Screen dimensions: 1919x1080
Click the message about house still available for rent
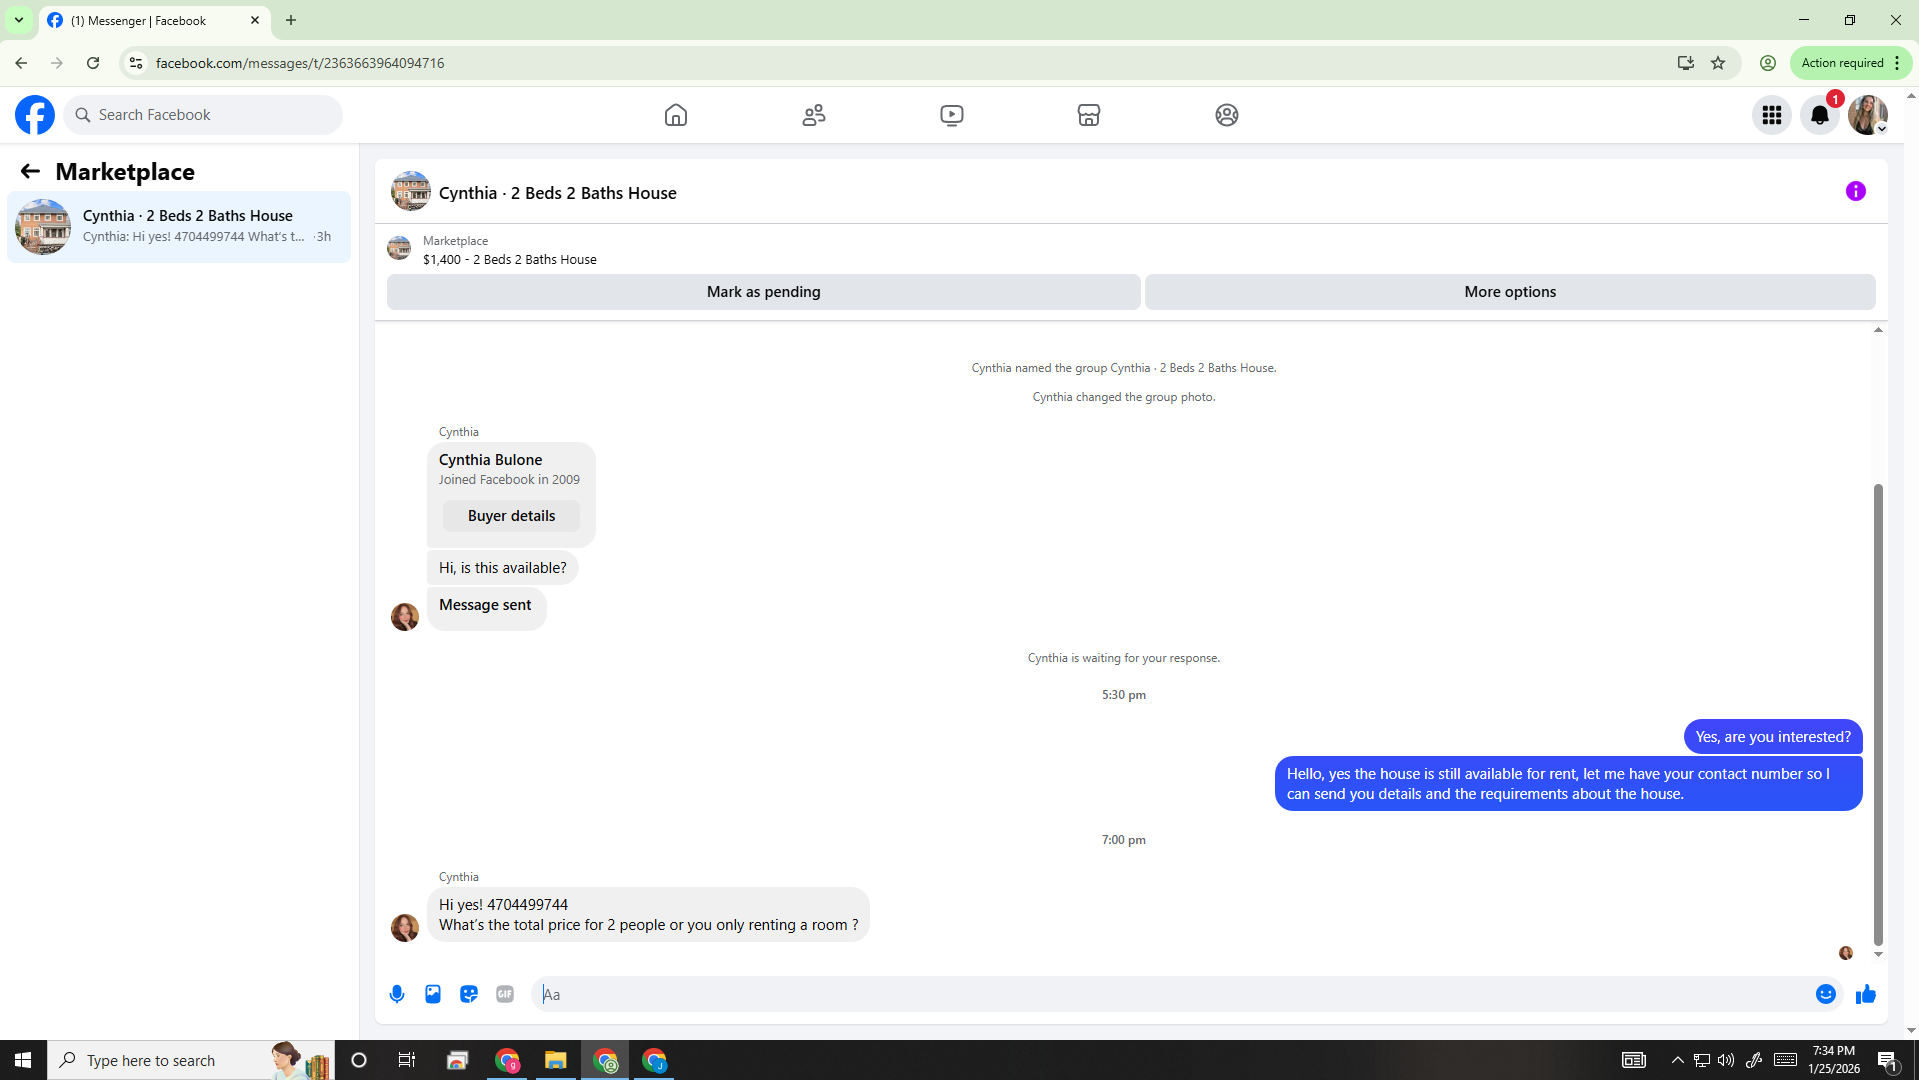coord(1568,784)
